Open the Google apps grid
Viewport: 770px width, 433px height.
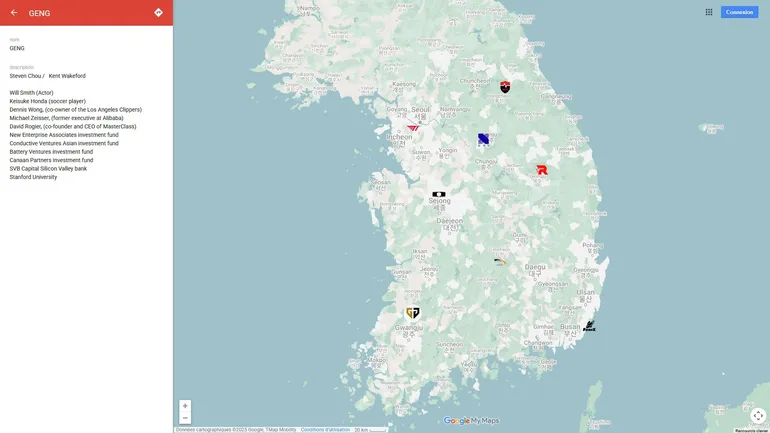click(709, 12)
